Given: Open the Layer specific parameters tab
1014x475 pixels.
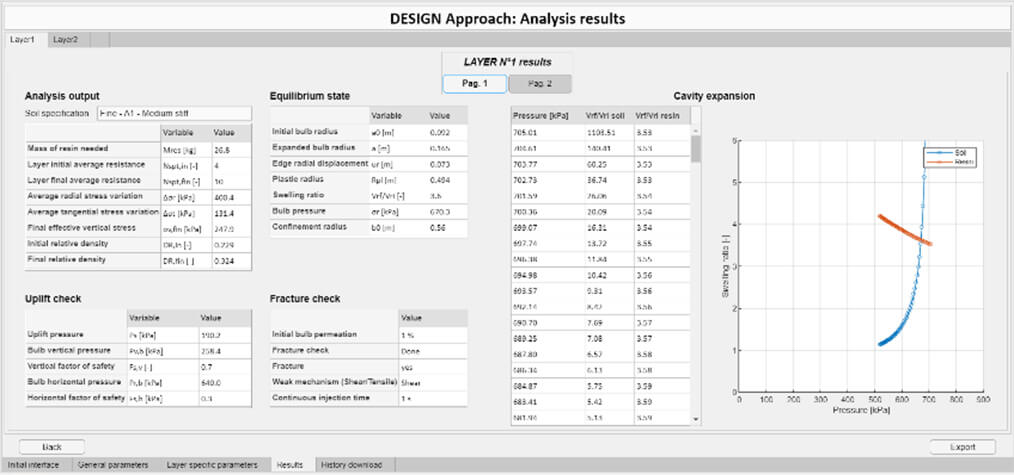Looking at the screenshot, I should (214, 465).
